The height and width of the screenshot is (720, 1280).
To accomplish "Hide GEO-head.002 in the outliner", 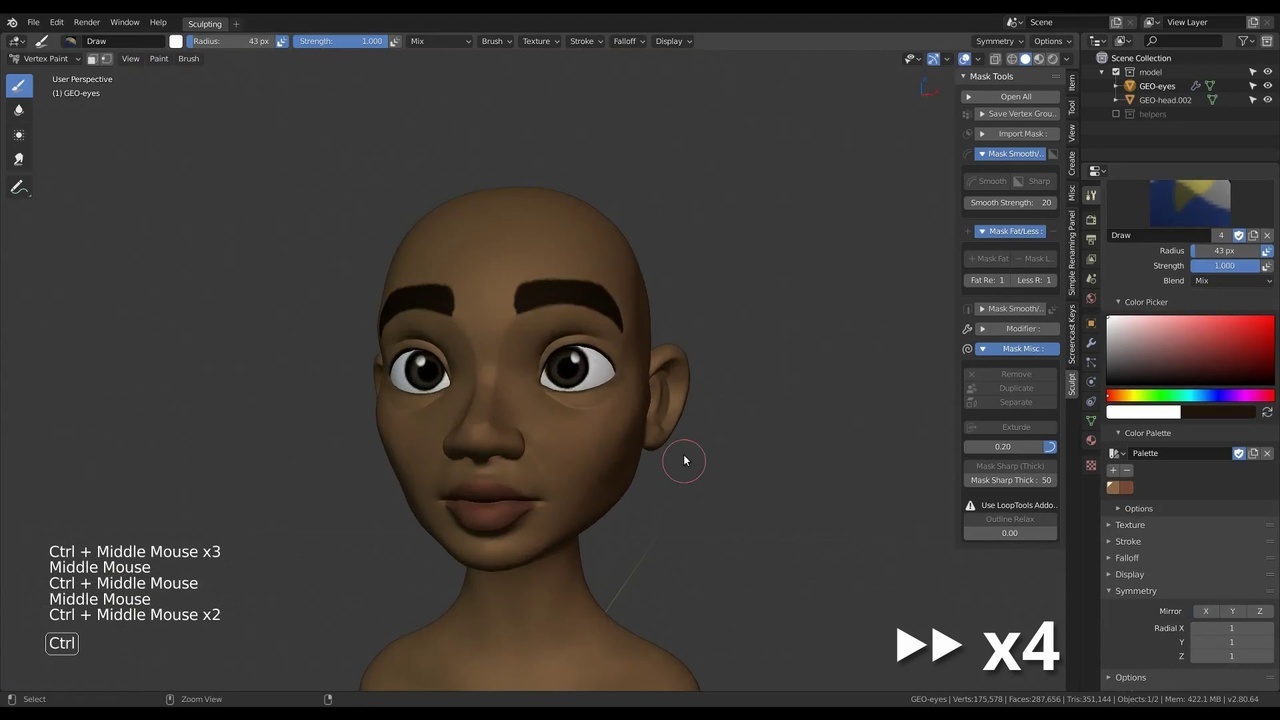I will [1267, 99].
